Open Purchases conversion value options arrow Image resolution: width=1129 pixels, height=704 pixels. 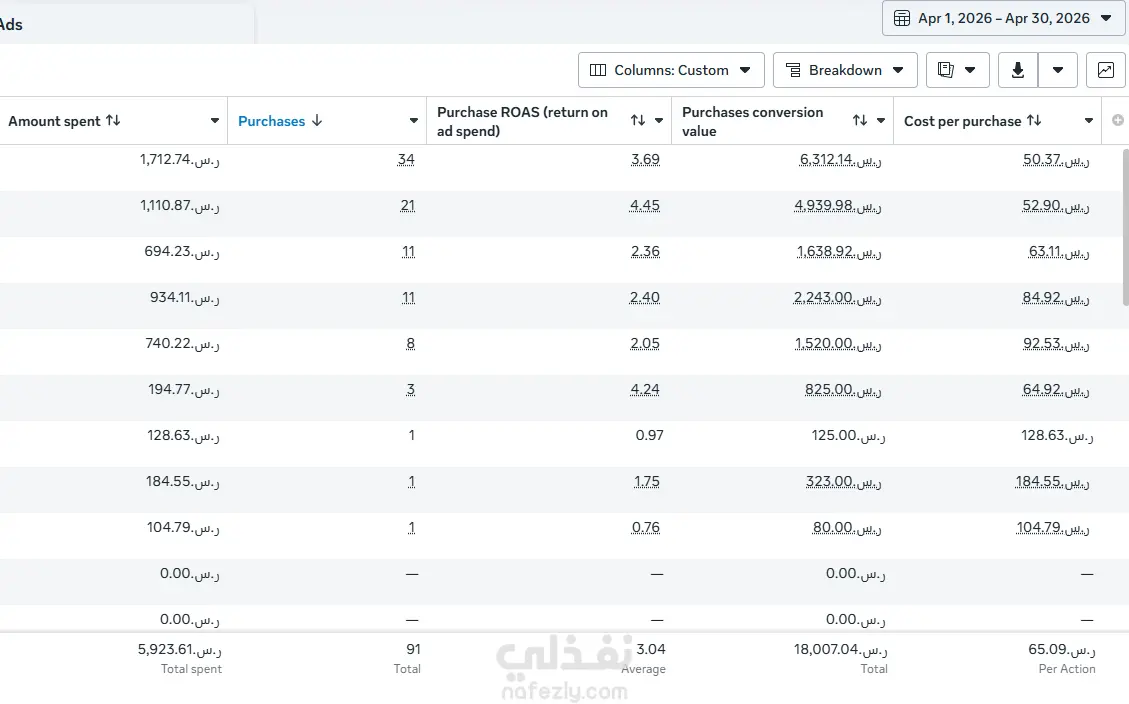click(881, 120)
